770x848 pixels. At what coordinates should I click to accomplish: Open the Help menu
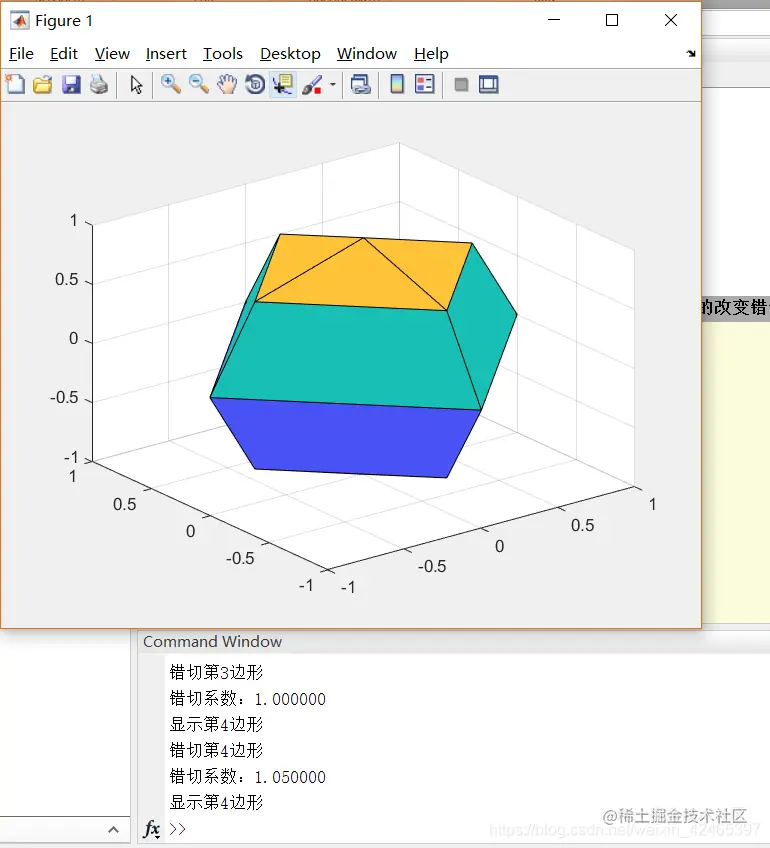431,54
